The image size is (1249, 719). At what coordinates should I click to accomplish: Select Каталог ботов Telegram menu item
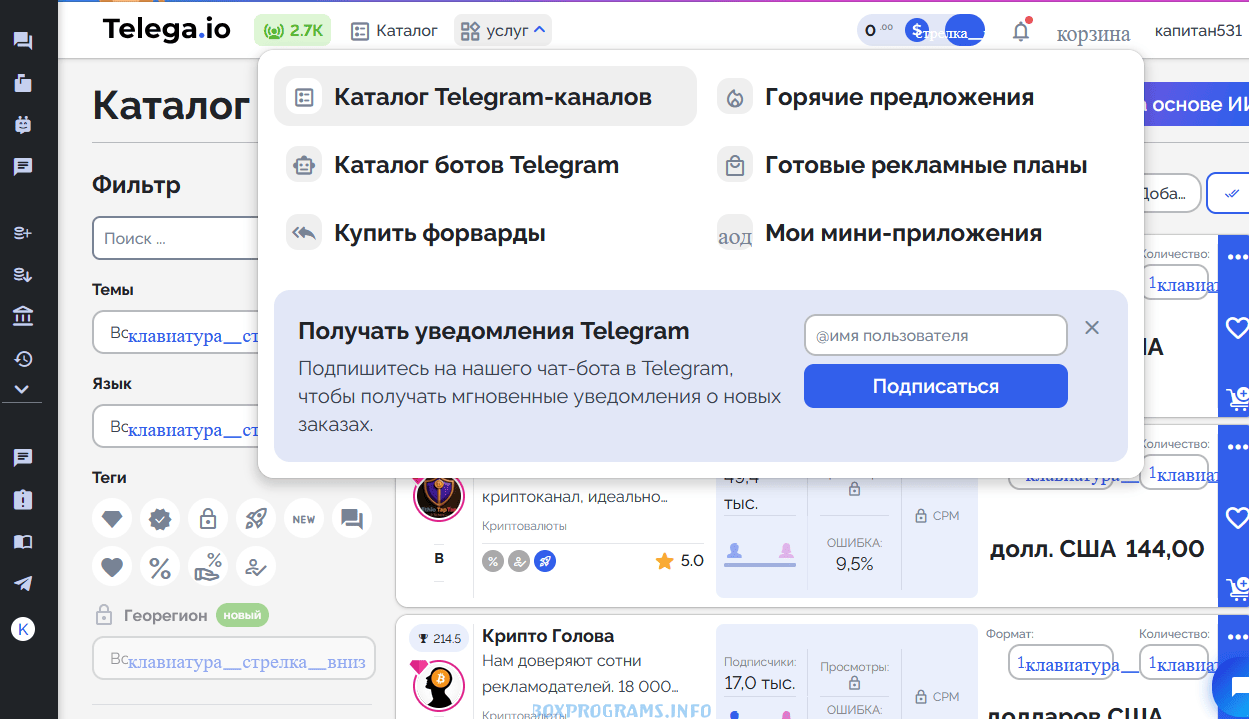(x=476, y=165)
